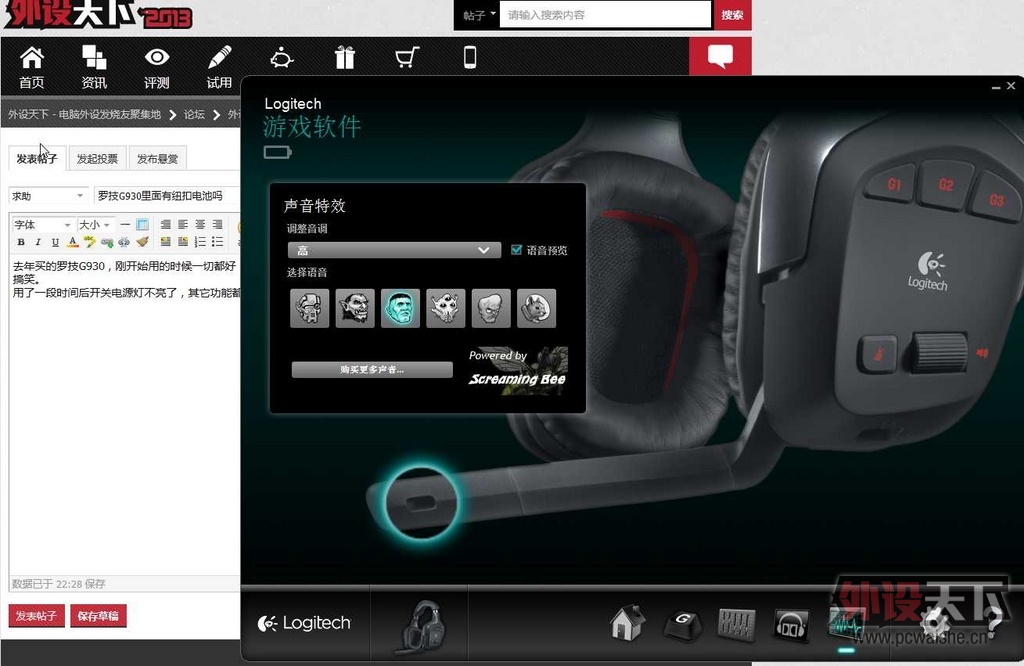Open the red chat bubble button

click(x=720, y=56)
